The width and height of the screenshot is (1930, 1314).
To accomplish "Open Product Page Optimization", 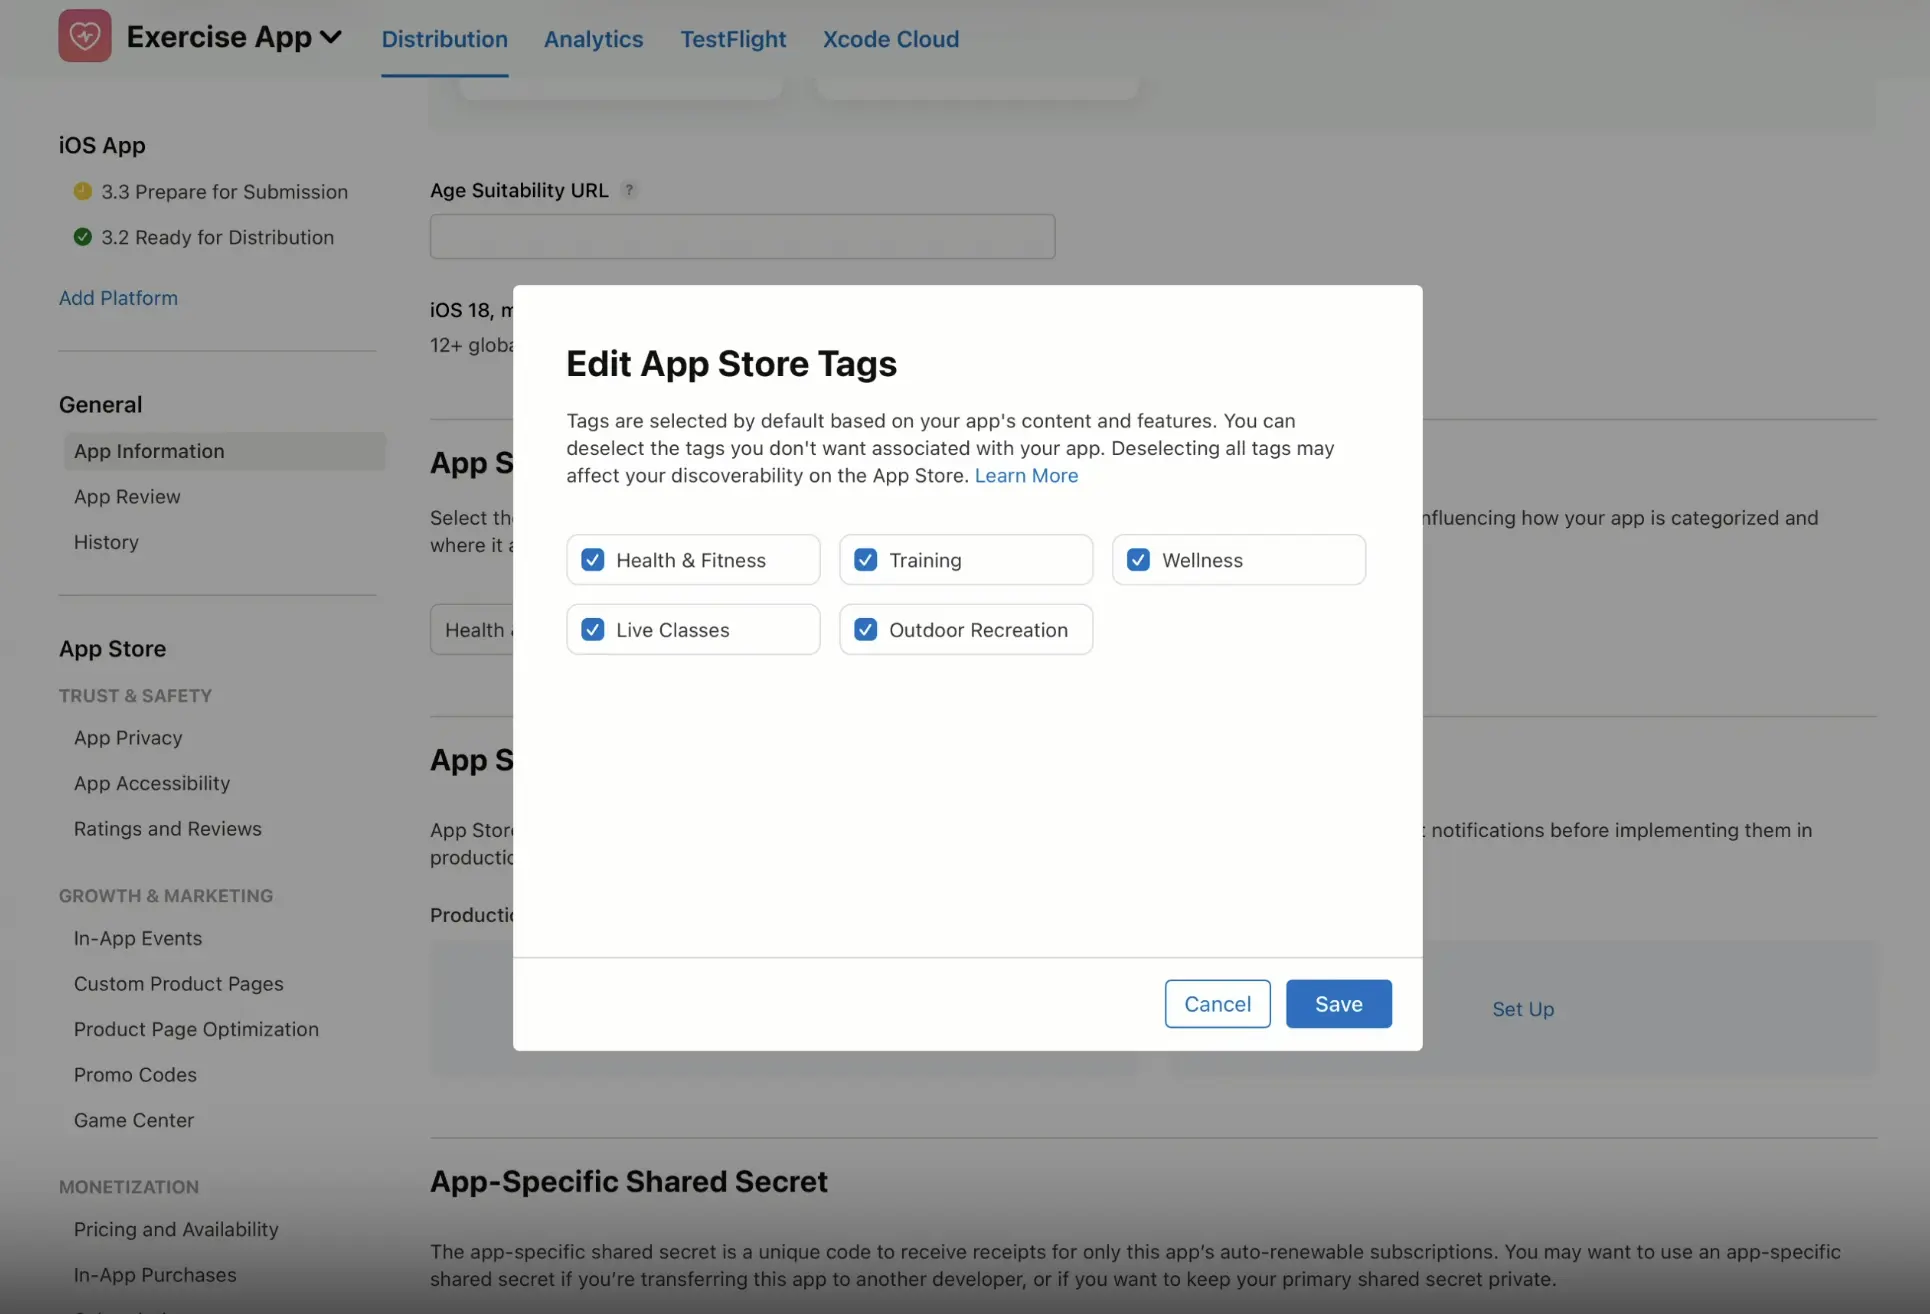I will [x=196, y=1029].
